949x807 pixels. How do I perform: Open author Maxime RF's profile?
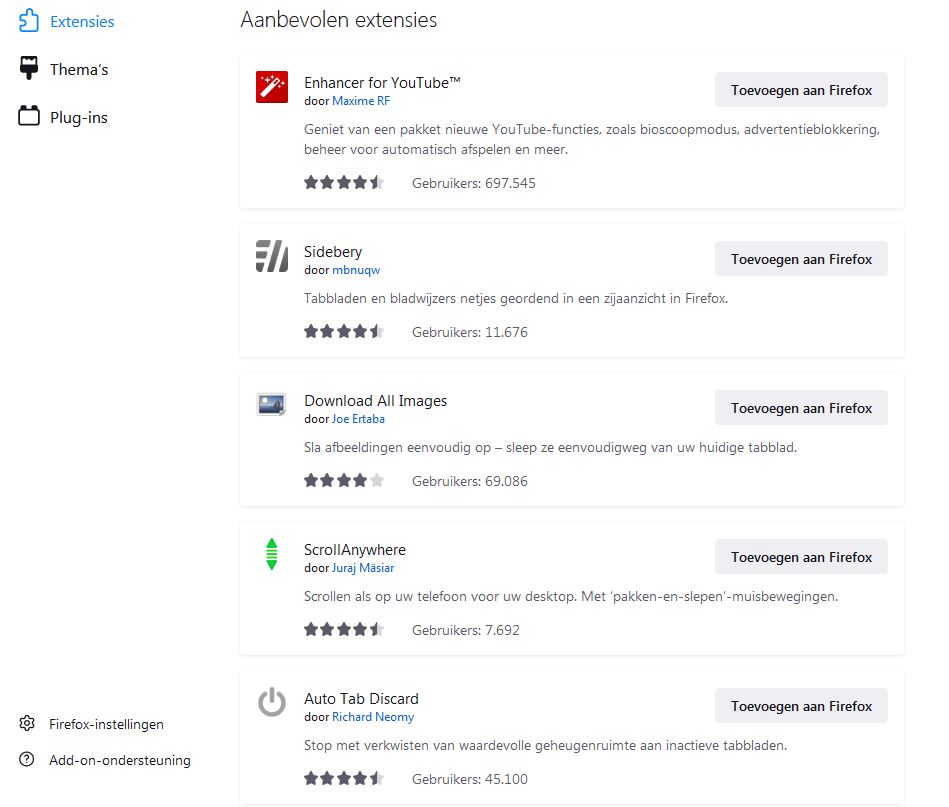361,101
